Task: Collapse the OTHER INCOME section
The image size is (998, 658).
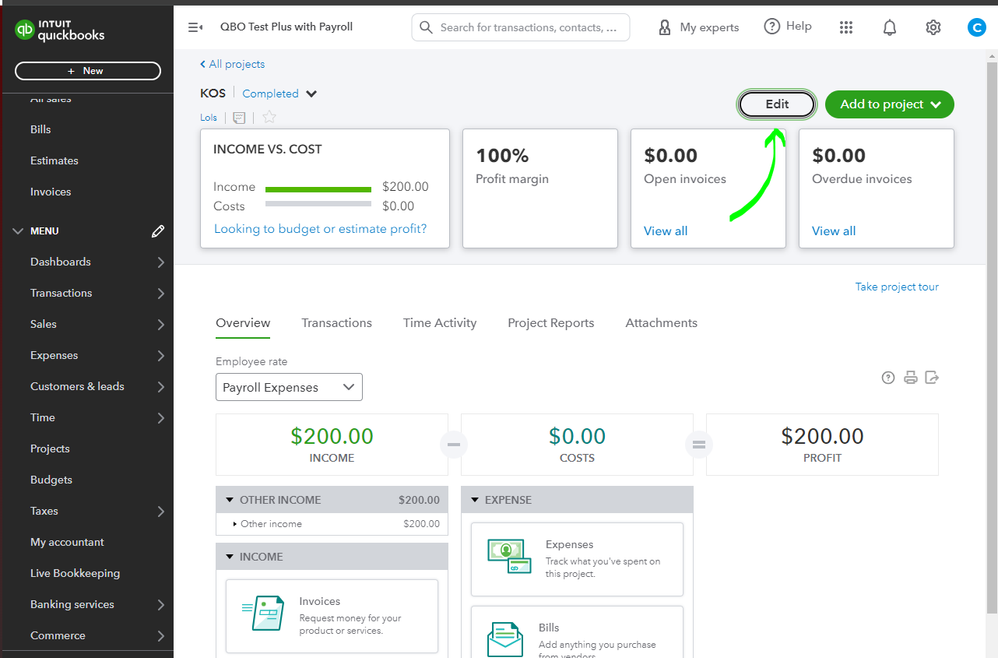Action: [230, 500]
